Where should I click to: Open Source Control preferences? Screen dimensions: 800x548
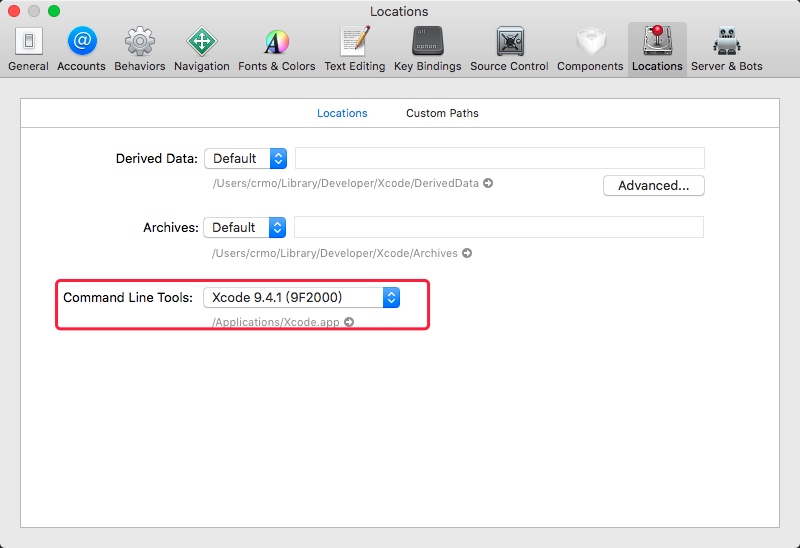pos(509,48)
